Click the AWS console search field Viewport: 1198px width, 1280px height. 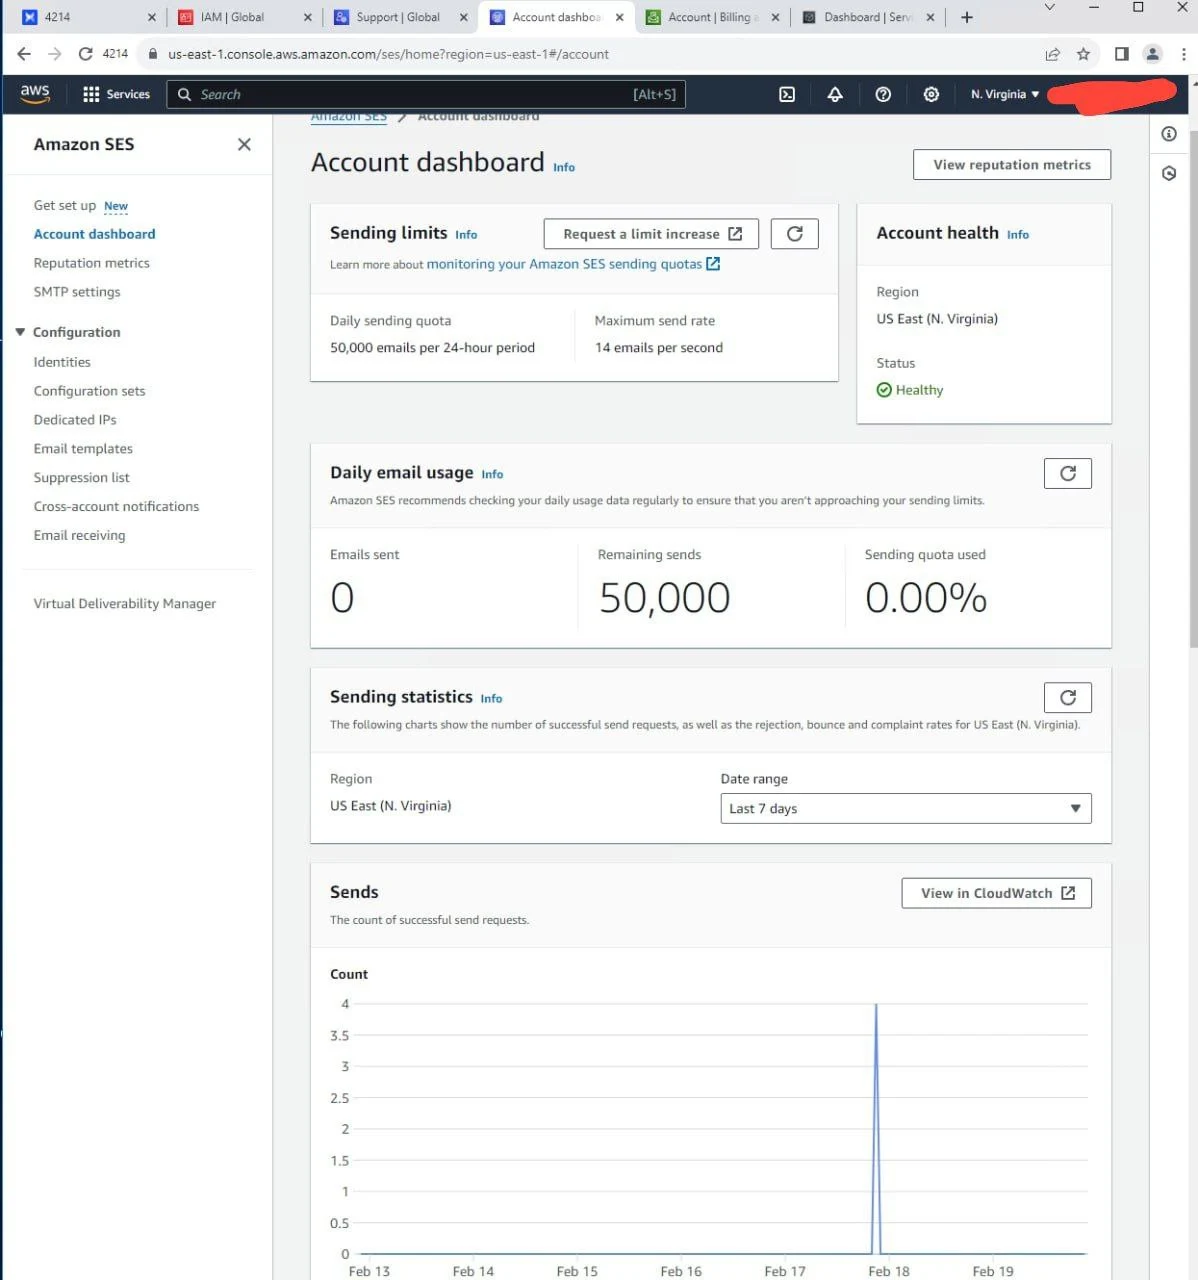(x=426, y=94)
